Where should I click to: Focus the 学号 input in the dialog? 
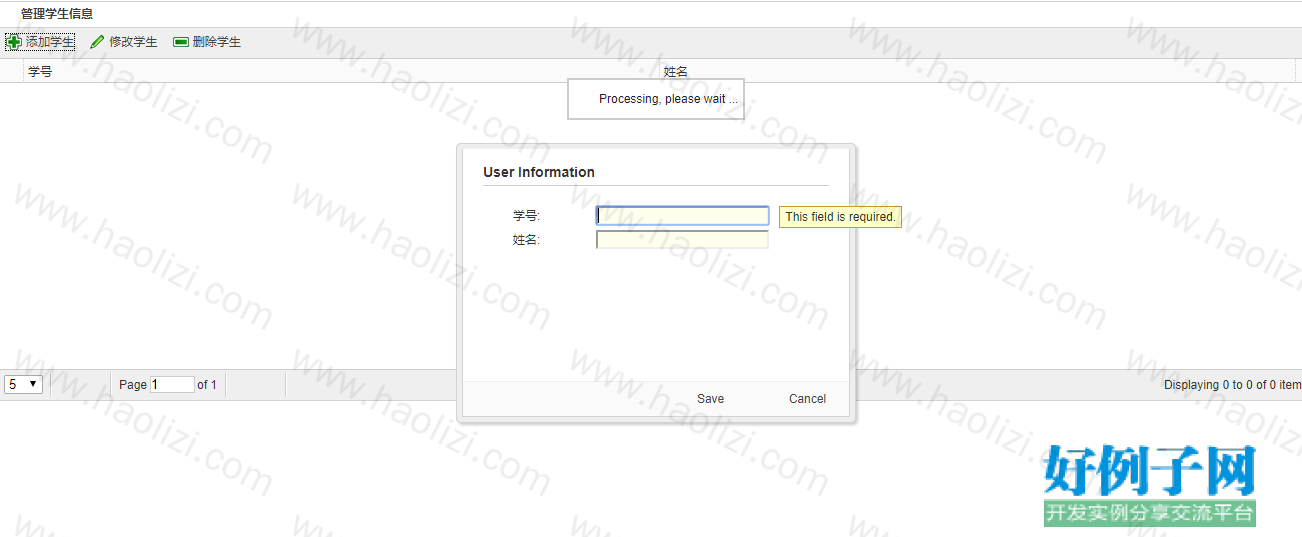pyautogui.click(x=683, y=216)
